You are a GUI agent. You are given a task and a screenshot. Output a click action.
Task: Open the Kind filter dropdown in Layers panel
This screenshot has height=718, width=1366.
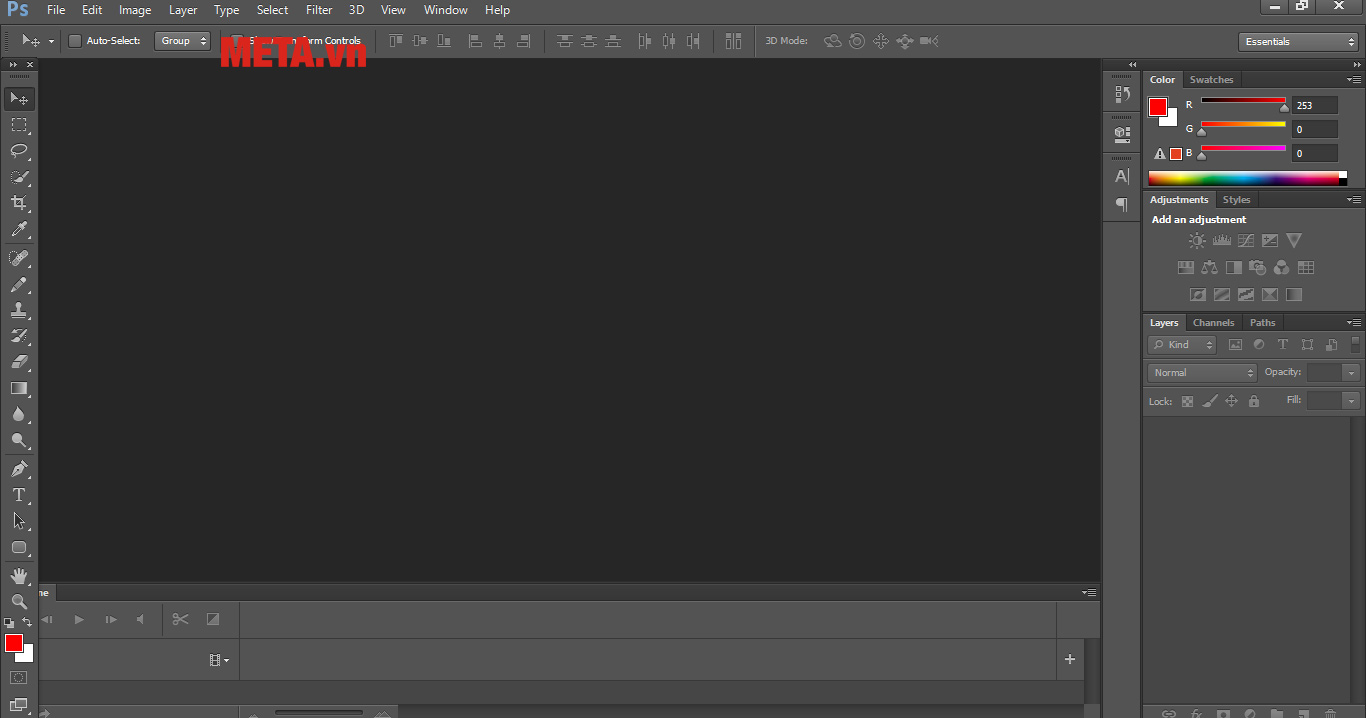1181,344
